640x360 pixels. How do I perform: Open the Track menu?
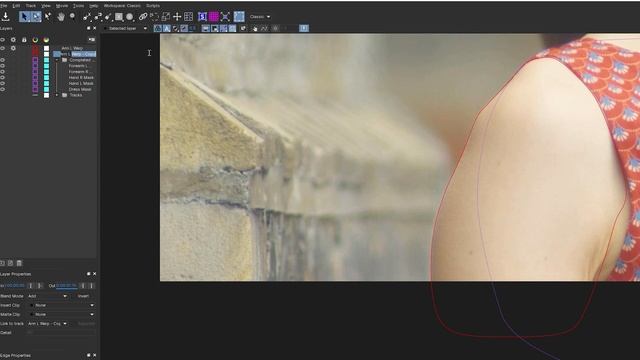pyautogui.click(x=31, y=6)
